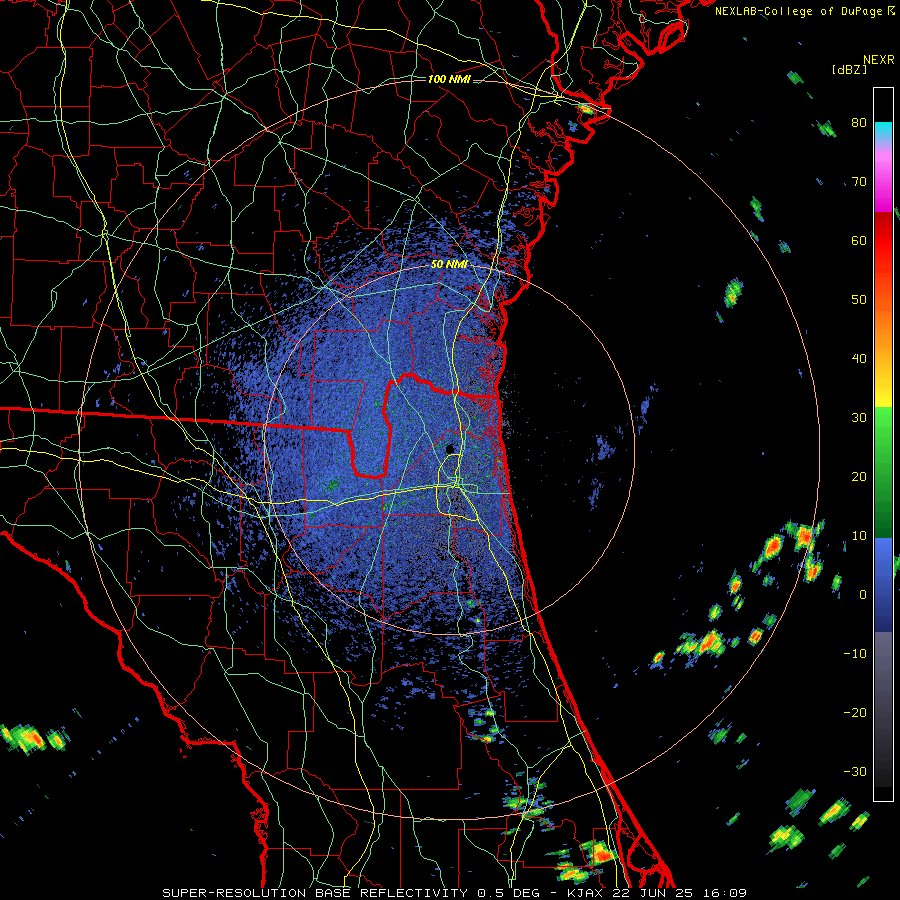The height and width of the screenshot is (900, 900).
Task: Select the "NEXLAB-College of DuPage" credit text
Action: 801,11
